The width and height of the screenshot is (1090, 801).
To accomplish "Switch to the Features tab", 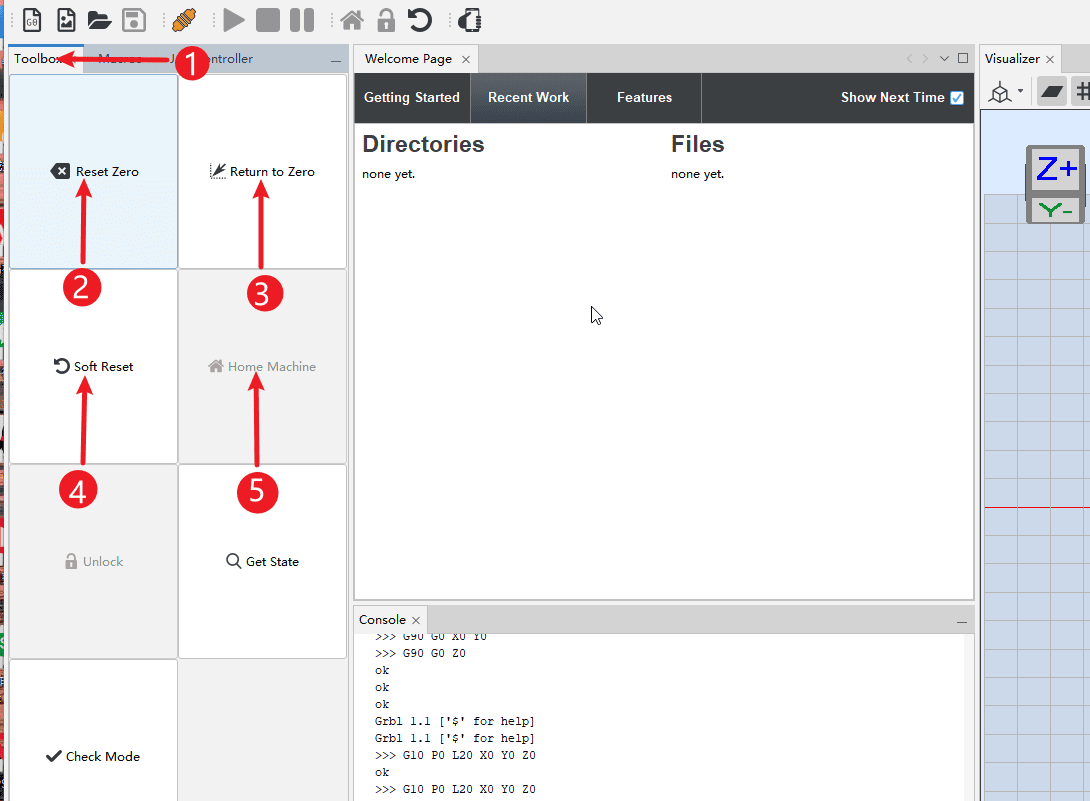I will coord(643,97).
